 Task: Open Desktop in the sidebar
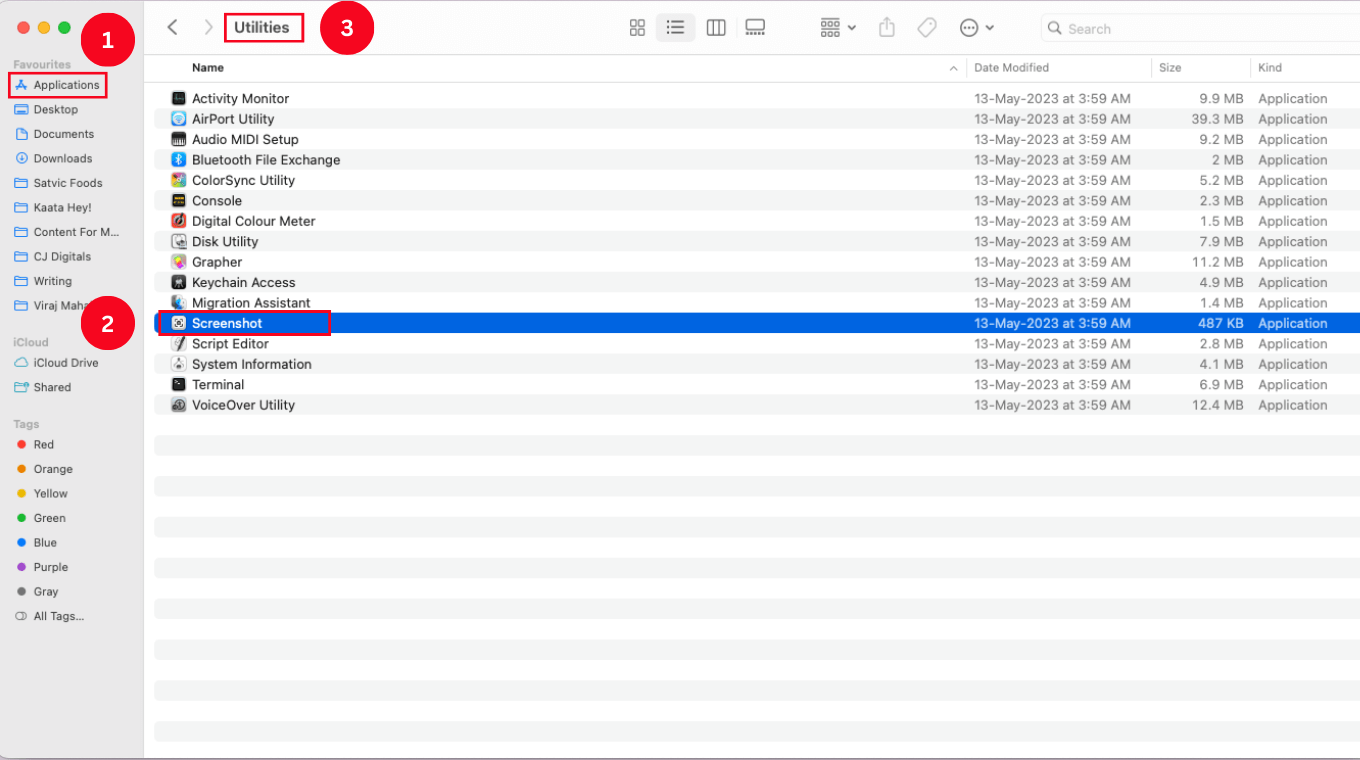(47, 110)
